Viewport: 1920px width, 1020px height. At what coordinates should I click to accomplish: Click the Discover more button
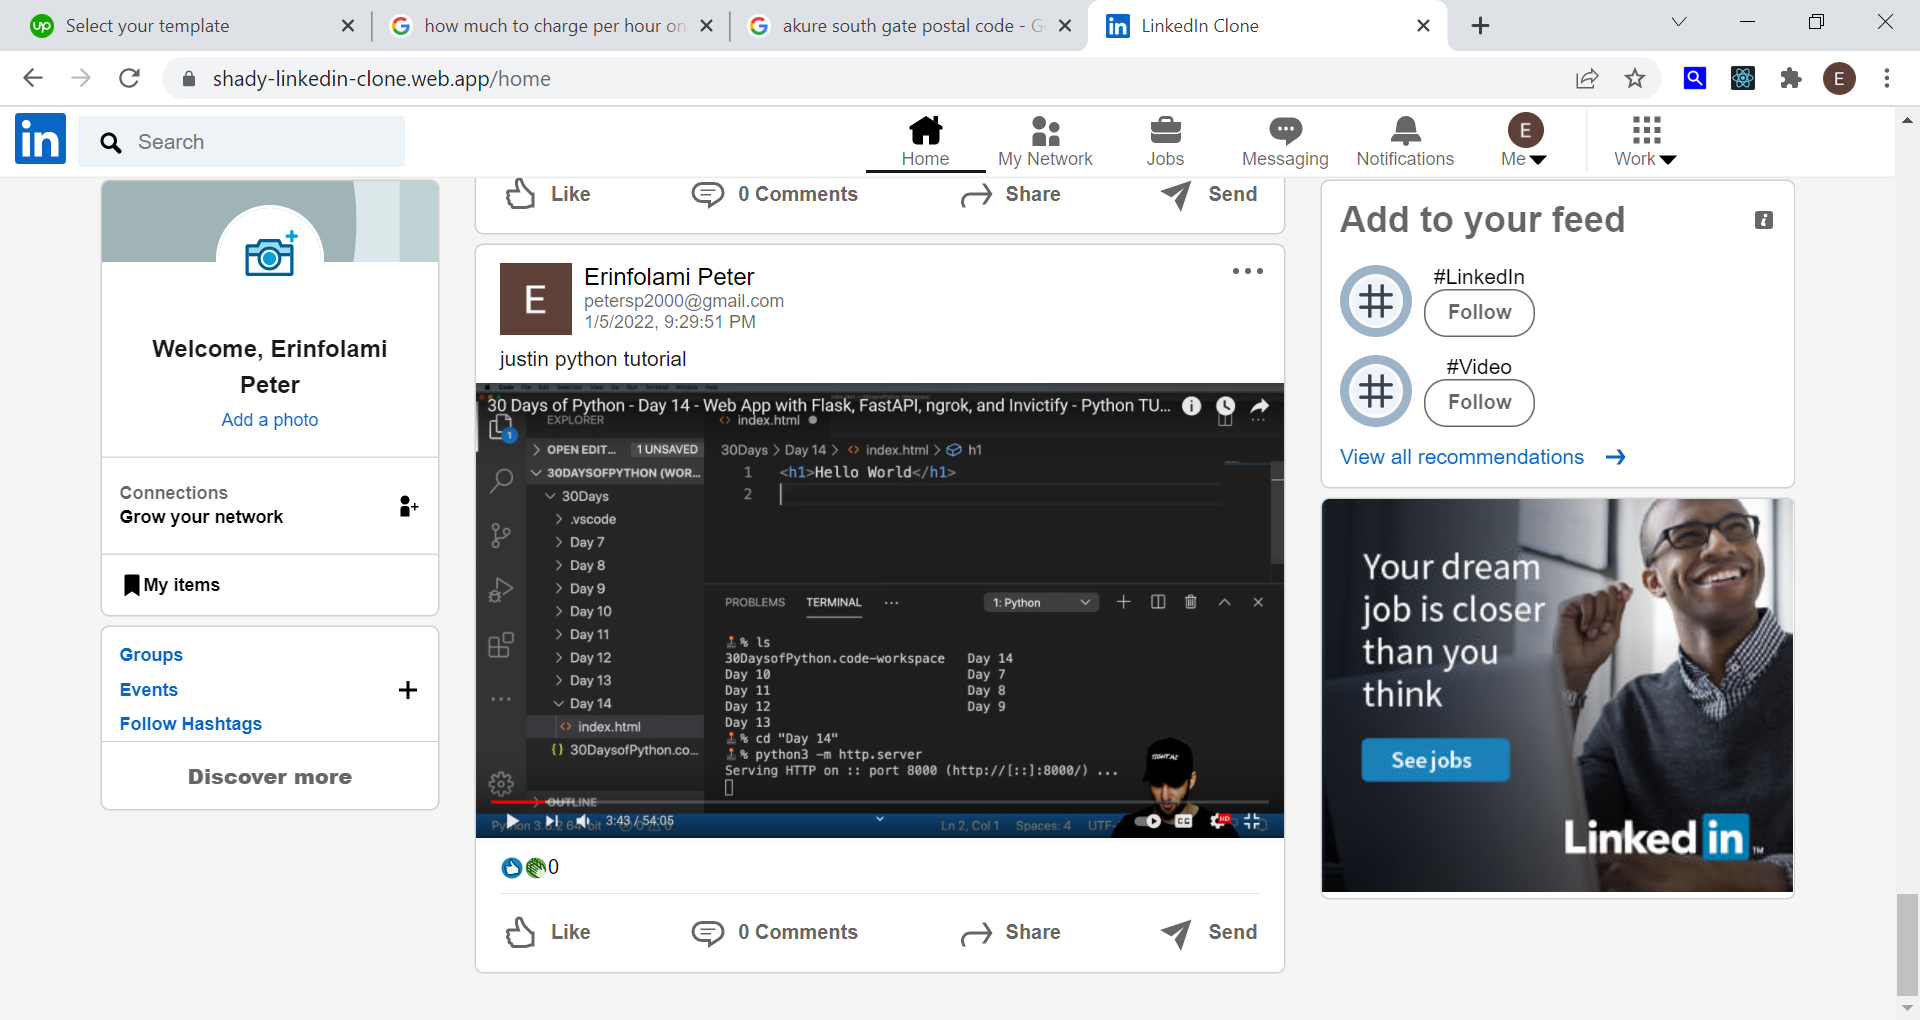[270, 777]
